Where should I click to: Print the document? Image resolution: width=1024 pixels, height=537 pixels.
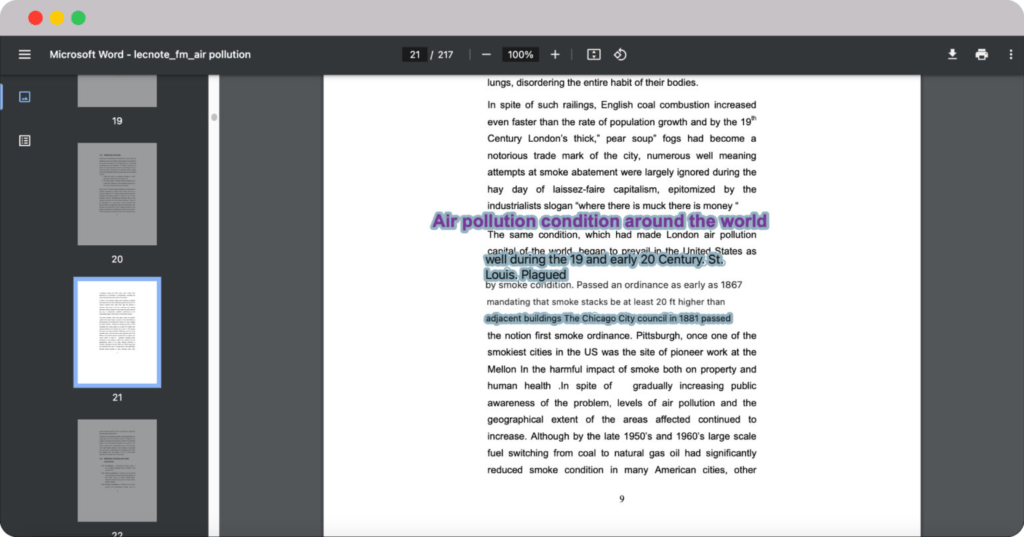pyautogui.click(x=982, y=54)
